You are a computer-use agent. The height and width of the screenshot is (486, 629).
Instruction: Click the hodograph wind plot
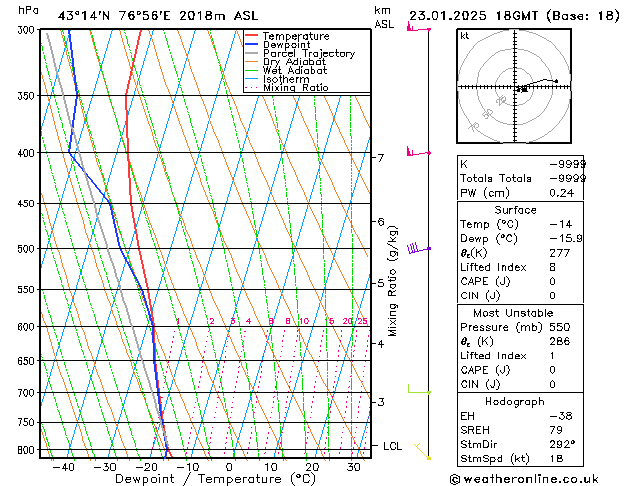point(514,86)
